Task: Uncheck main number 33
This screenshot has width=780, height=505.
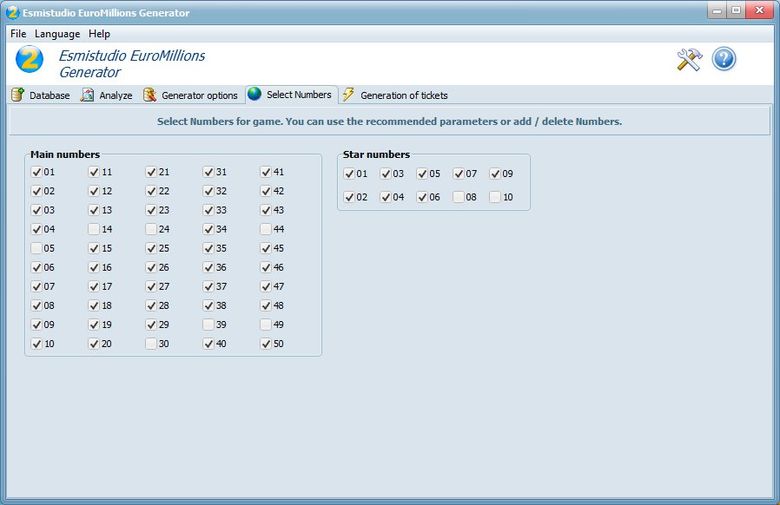Action: (x=208, y=210)
